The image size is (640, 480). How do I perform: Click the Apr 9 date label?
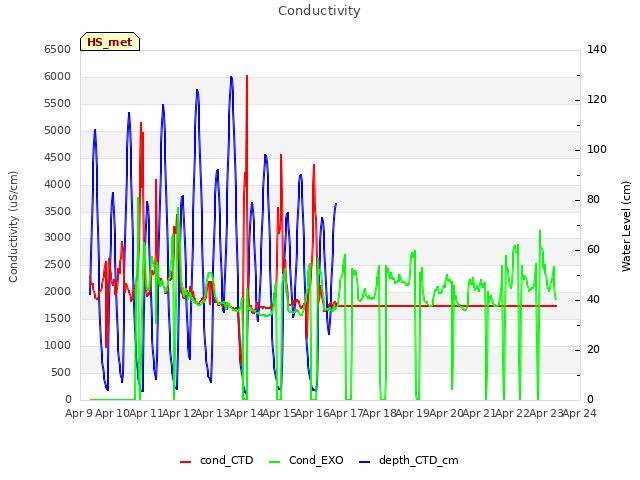[x=79, y=413]
